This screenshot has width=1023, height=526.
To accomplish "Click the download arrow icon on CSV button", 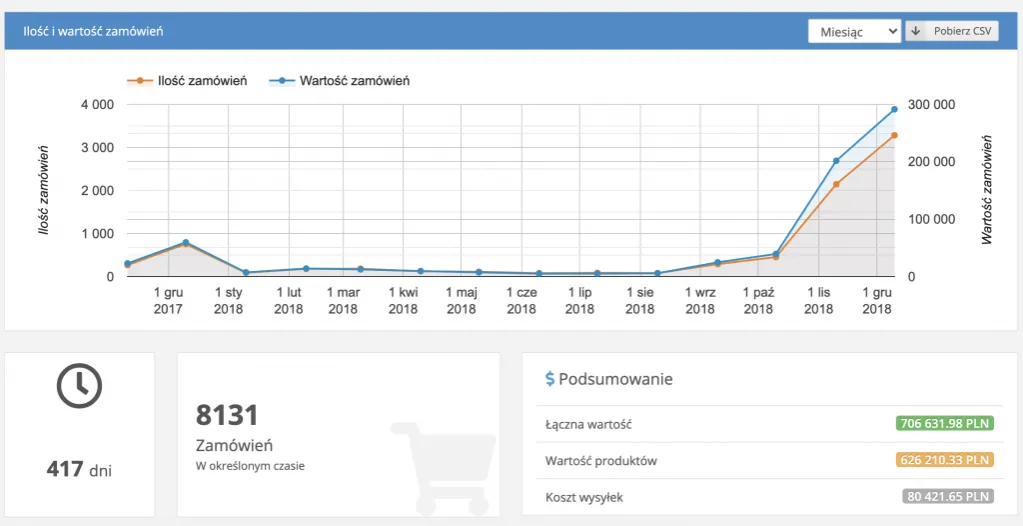I will point(915,31).
